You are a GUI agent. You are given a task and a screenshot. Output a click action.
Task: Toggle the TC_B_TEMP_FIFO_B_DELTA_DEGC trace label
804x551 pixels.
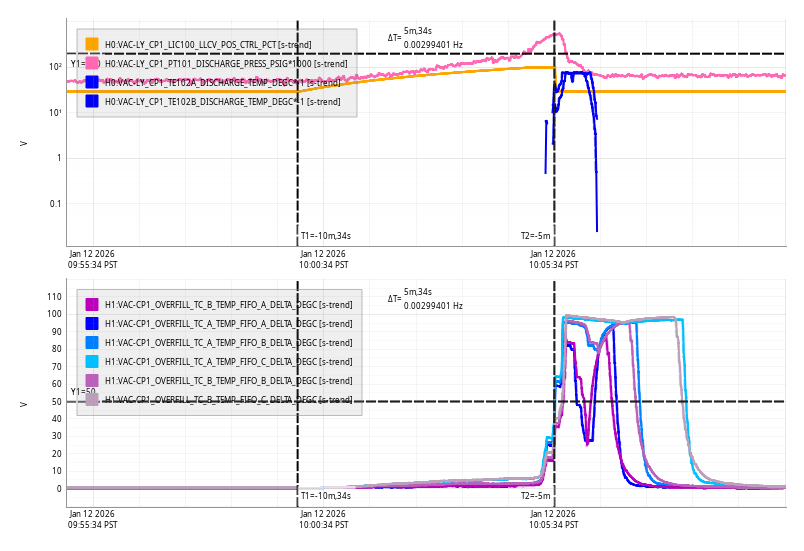tap(228, 380)
